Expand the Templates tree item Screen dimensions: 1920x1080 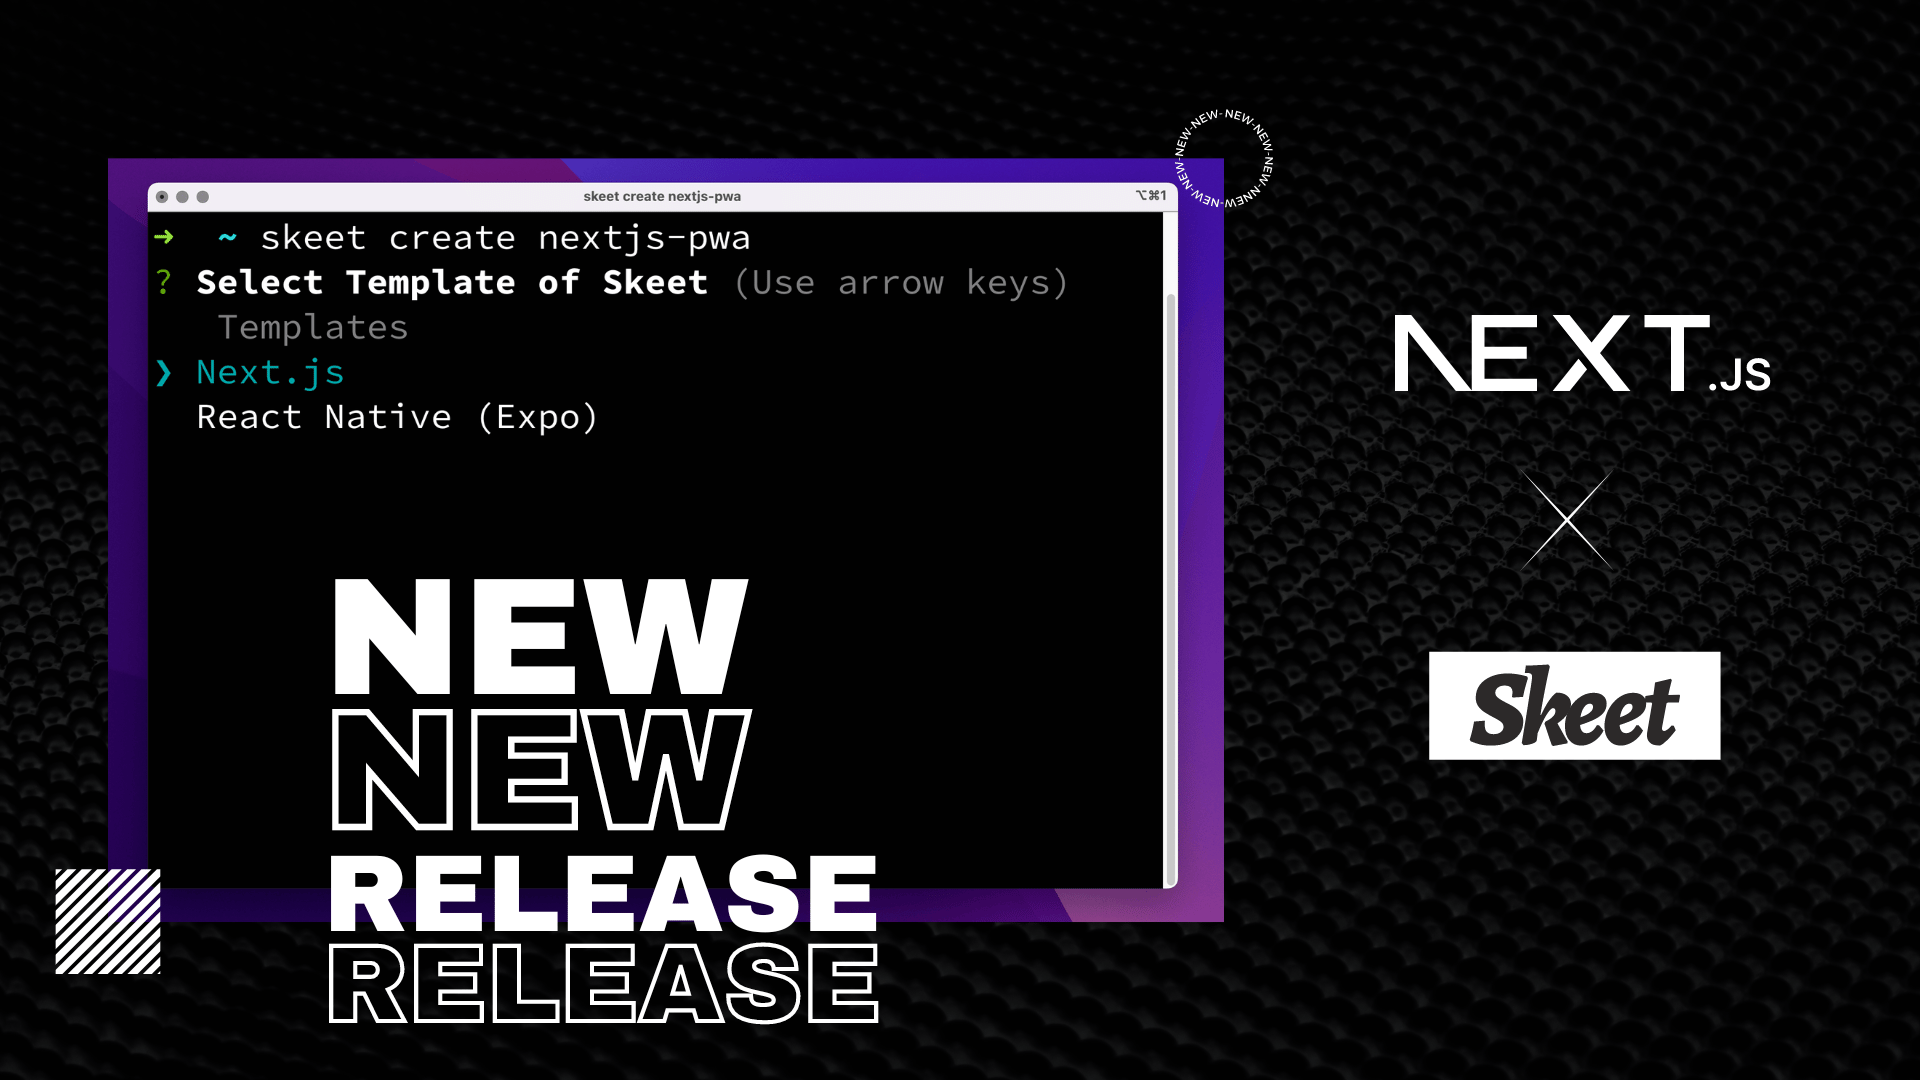click(x=313, y=326)
